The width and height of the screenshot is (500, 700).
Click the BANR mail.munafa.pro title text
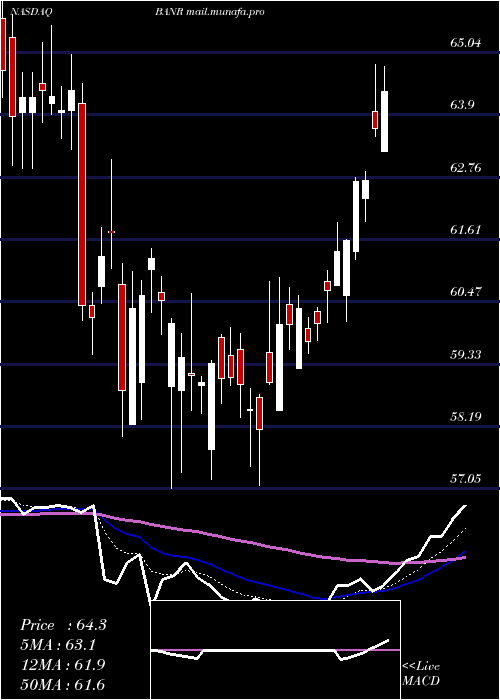[x=210, y=12]
